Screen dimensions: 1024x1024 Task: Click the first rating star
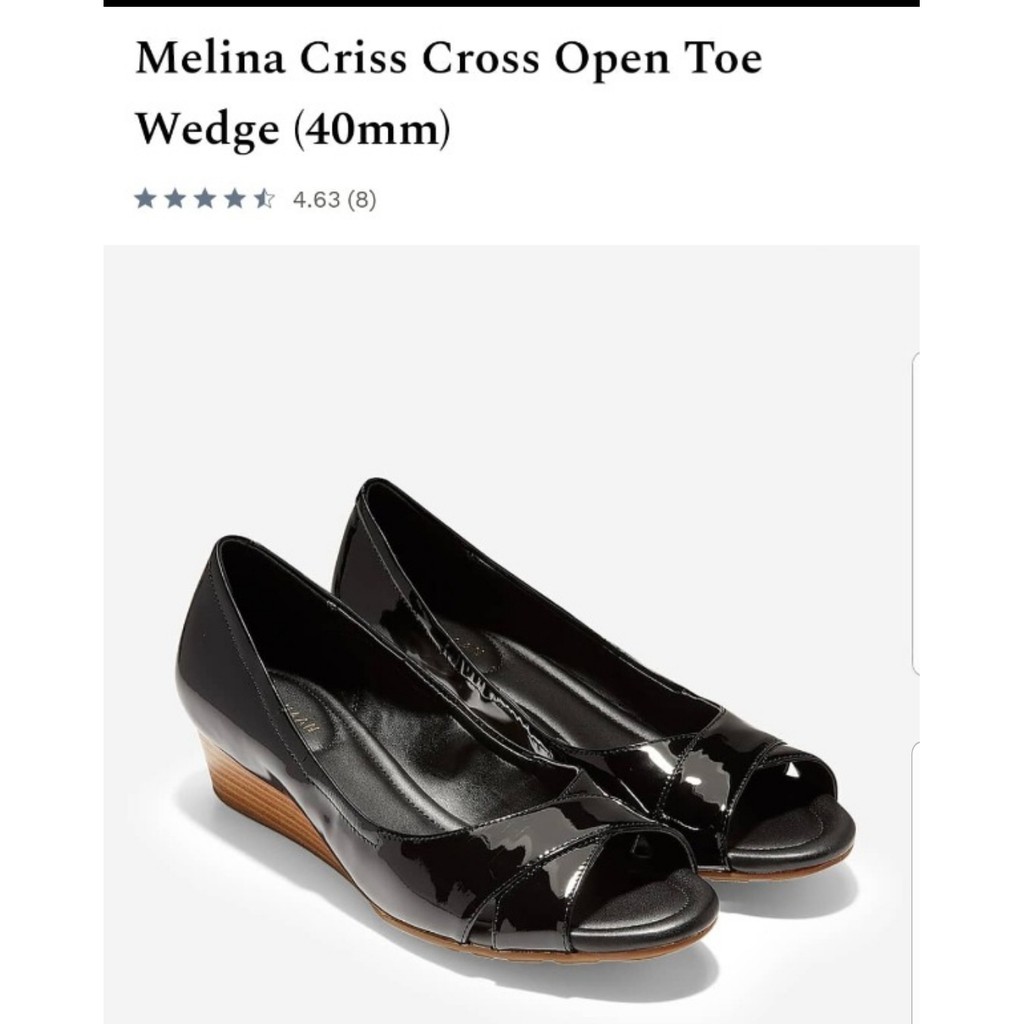145,199
